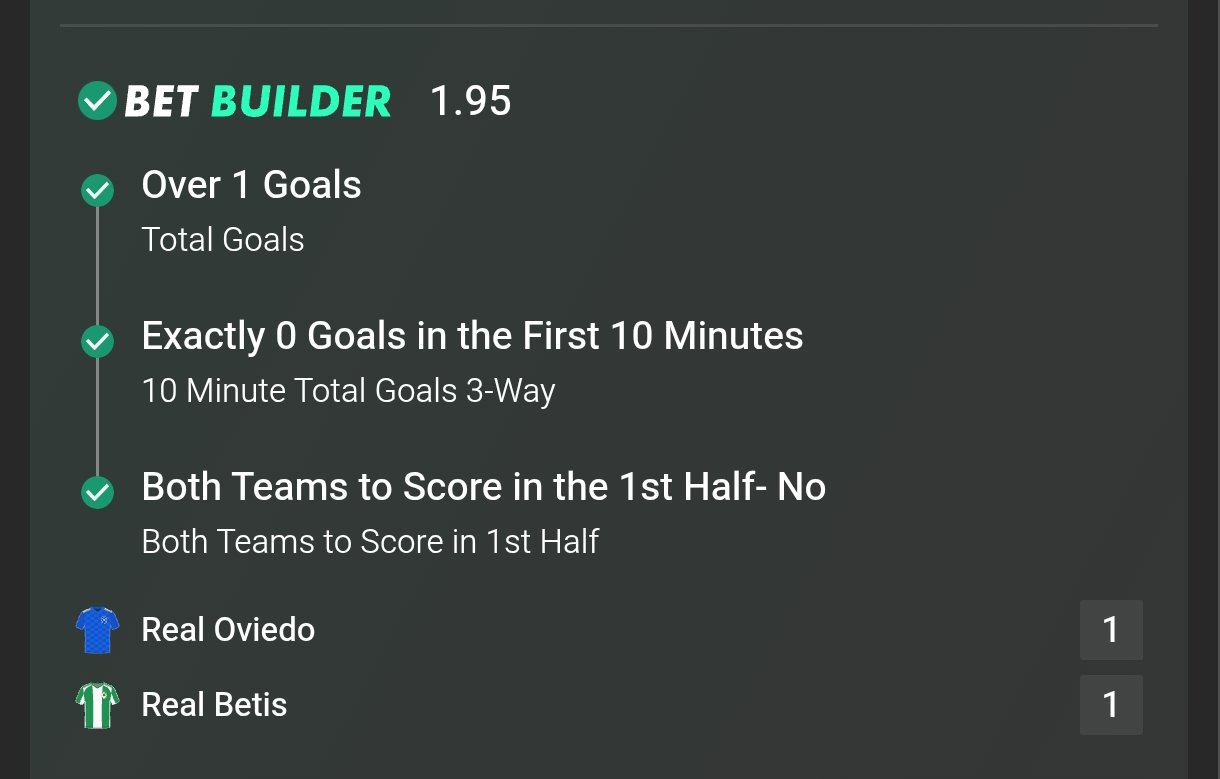
Task: Click the green tick beside Bet Builder heading
Action: (97, 101)
